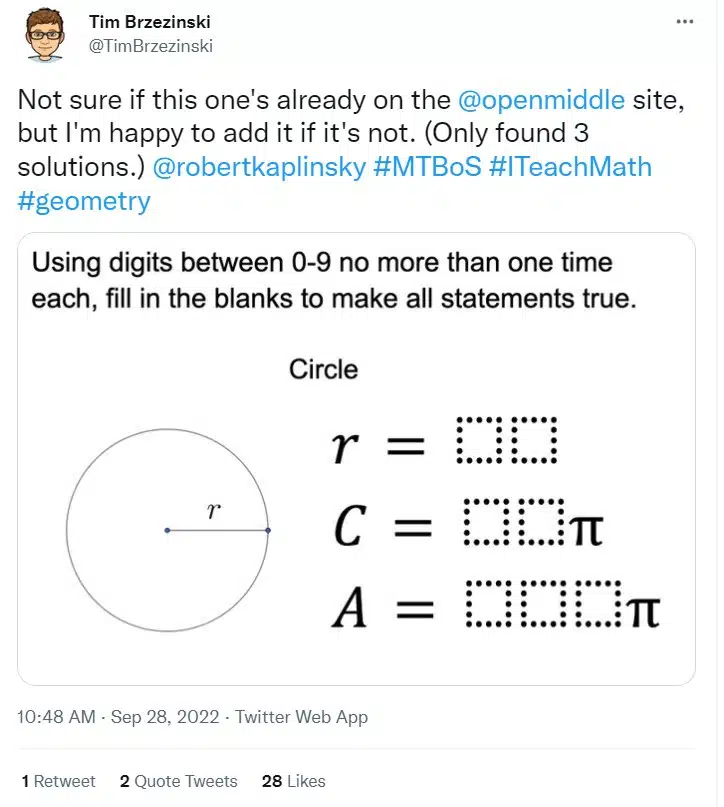Viewport: 724px width, 807px height.
Task: Open the three-dot more options menu
Action: tap(684, 22)
